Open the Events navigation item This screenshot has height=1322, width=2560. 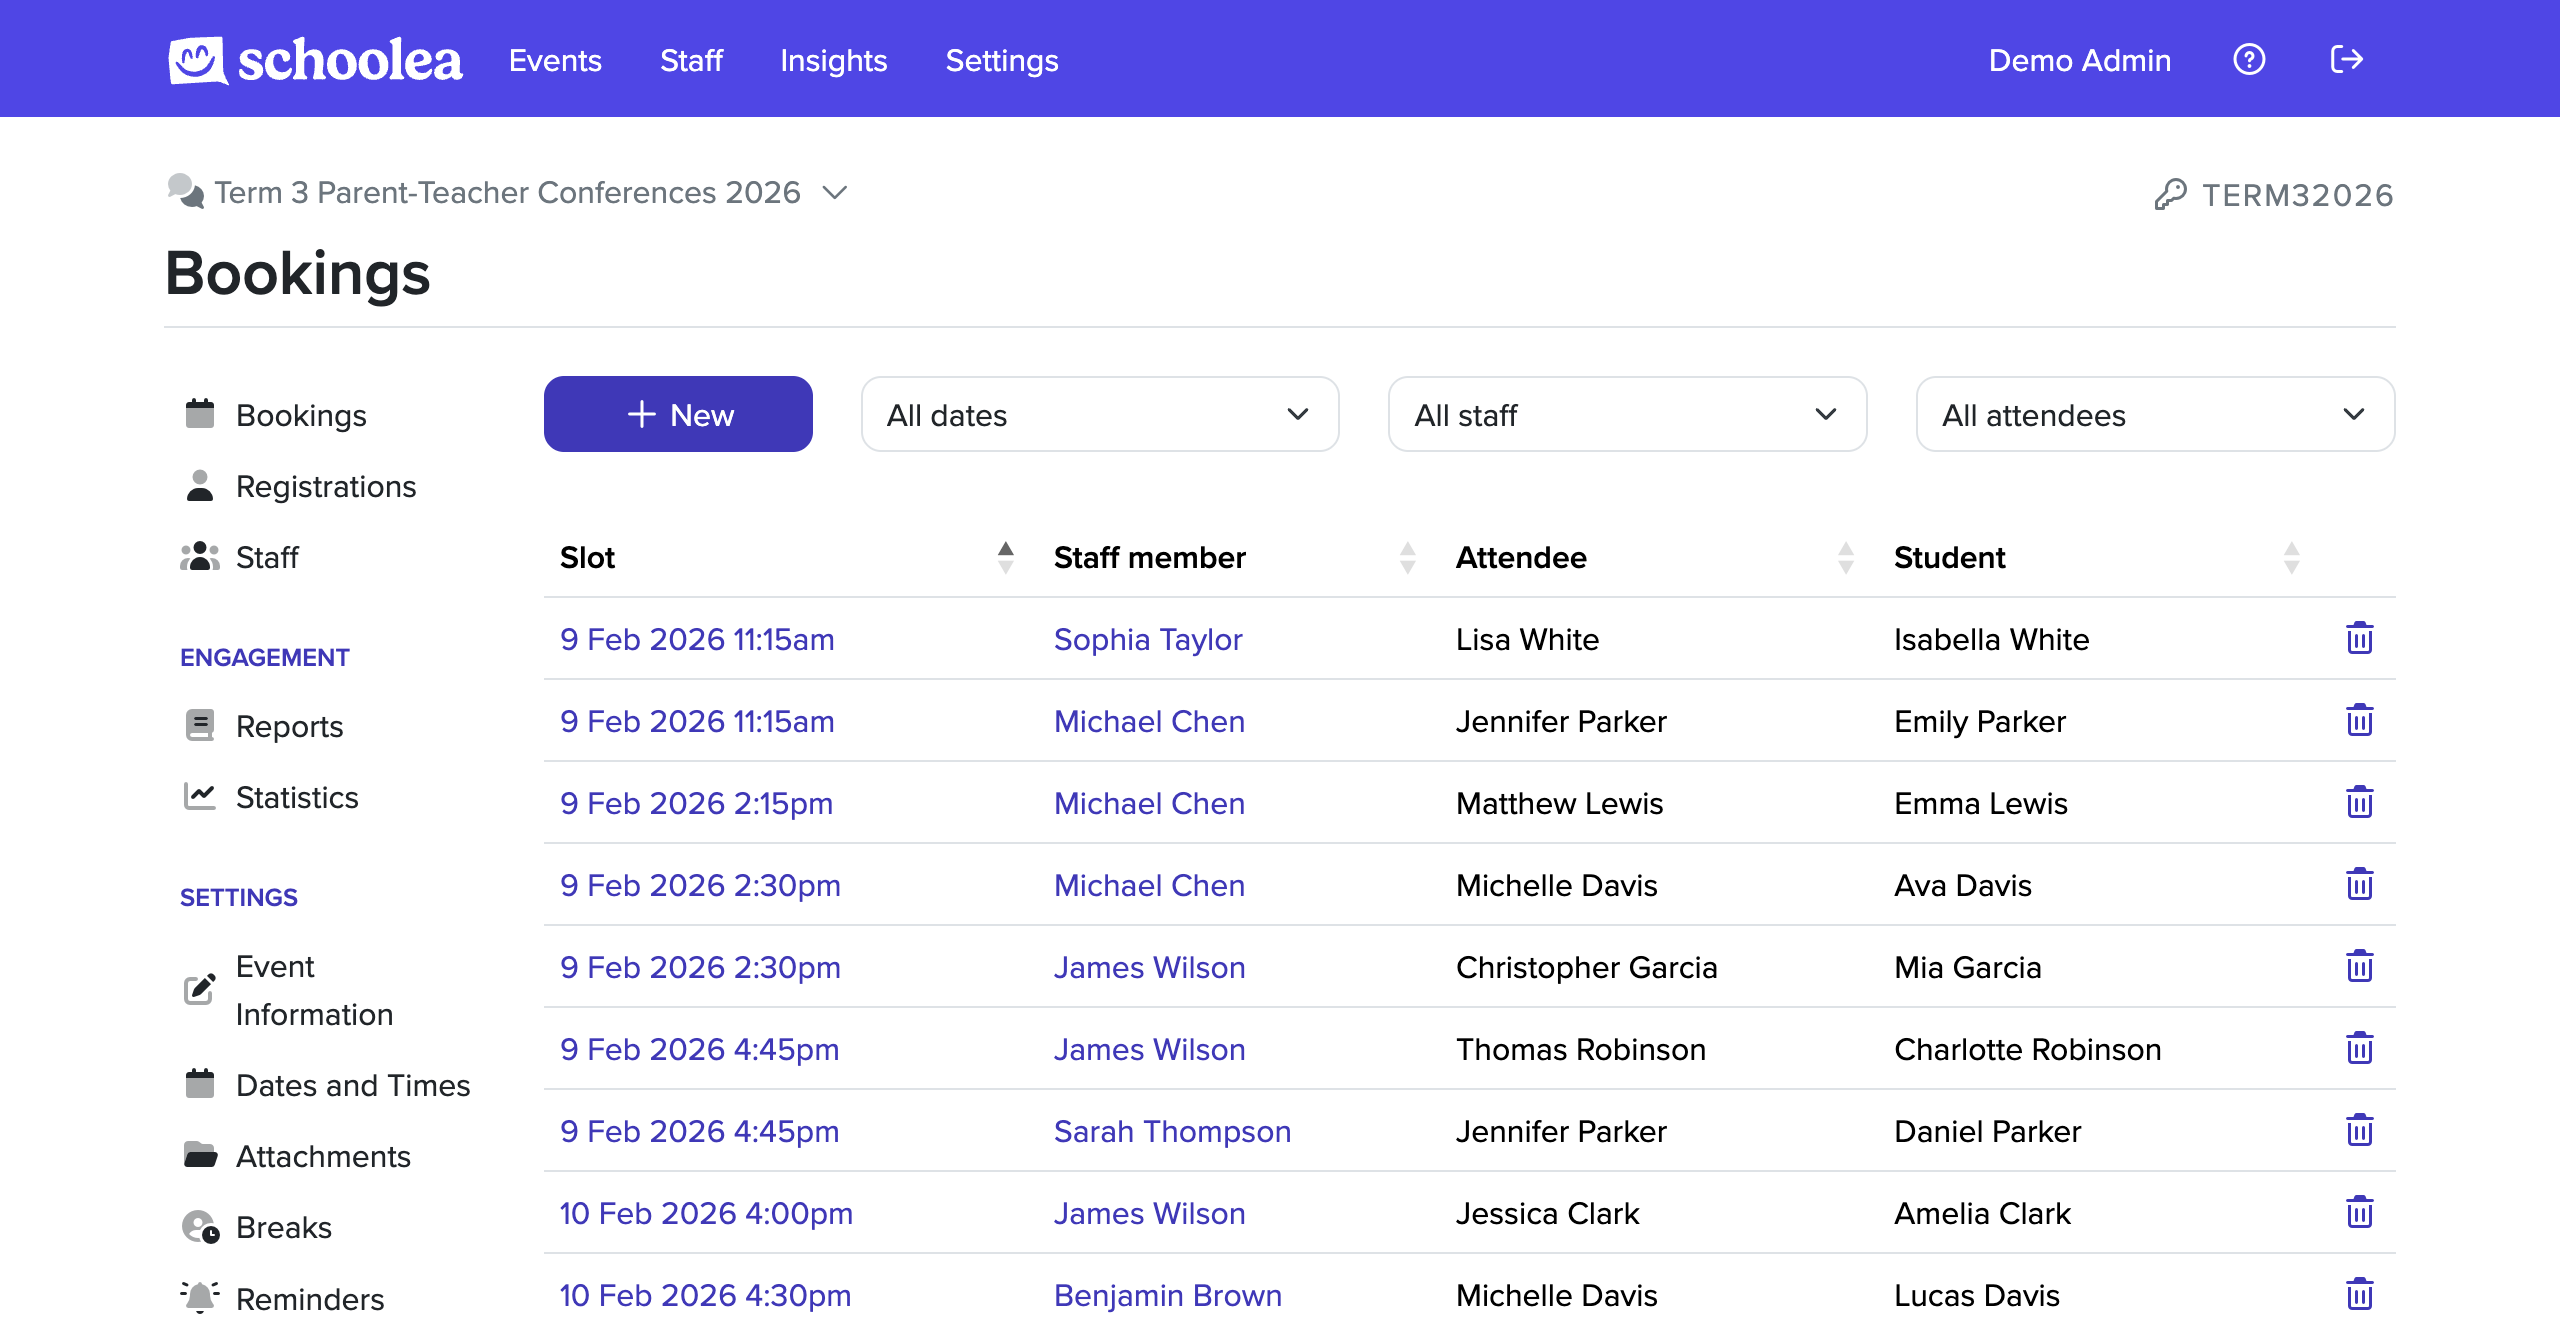click(555, 60)
